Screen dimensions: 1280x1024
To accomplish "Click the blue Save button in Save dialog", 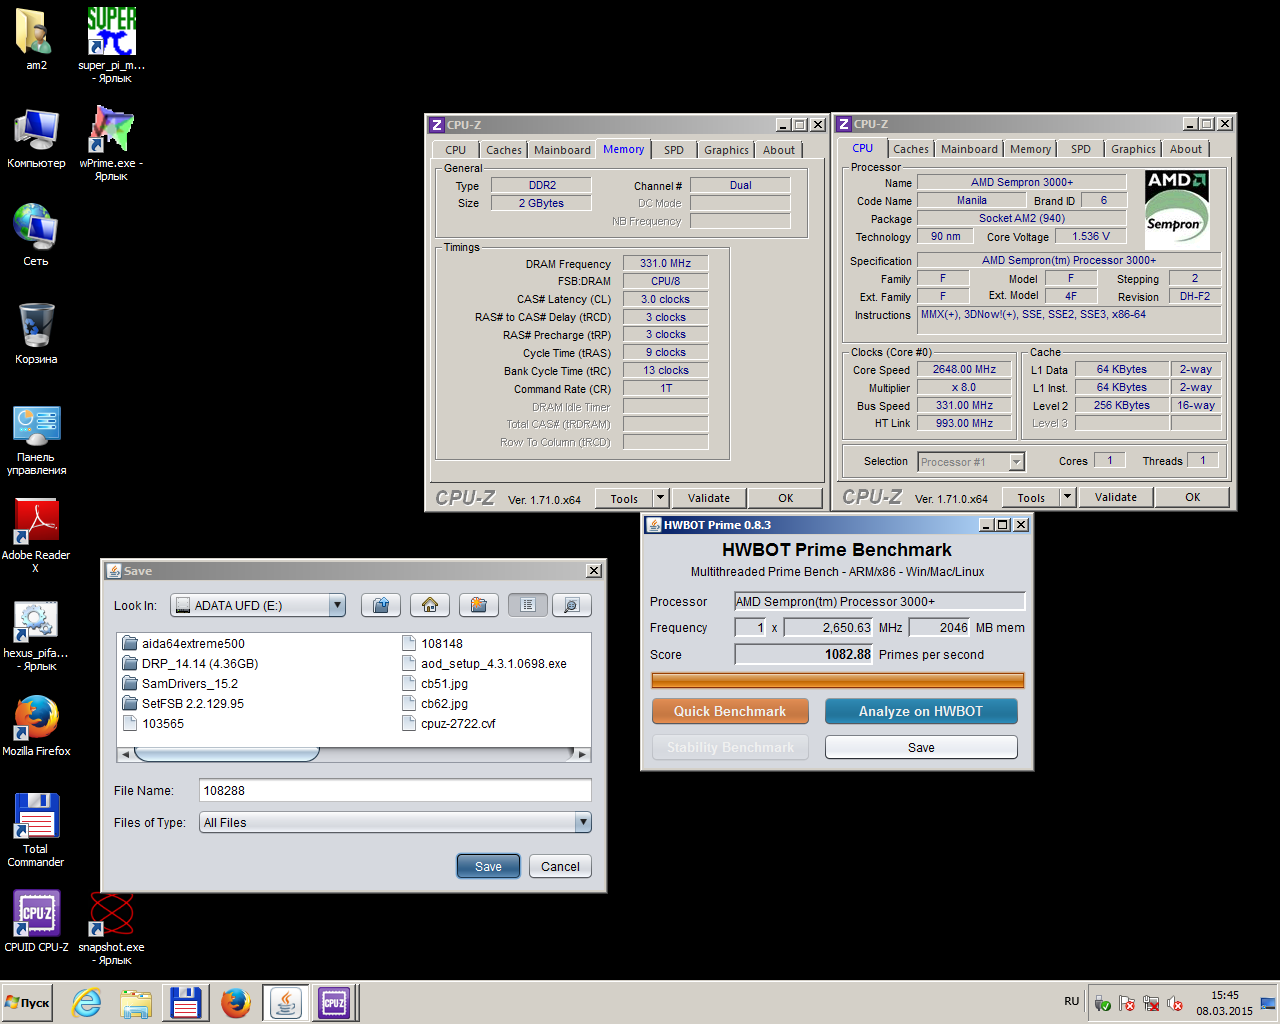I will (488, 866).
